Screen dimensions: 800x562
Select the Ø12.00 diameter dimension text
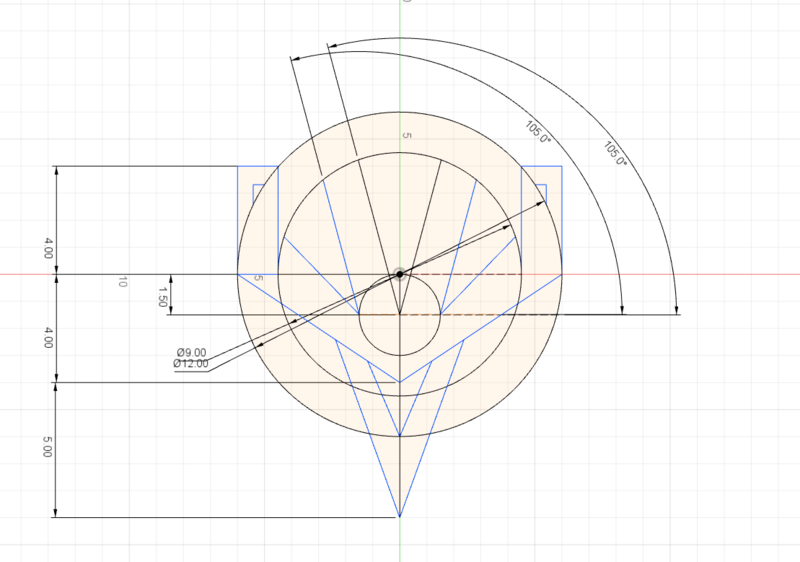(x=190, y=364)
